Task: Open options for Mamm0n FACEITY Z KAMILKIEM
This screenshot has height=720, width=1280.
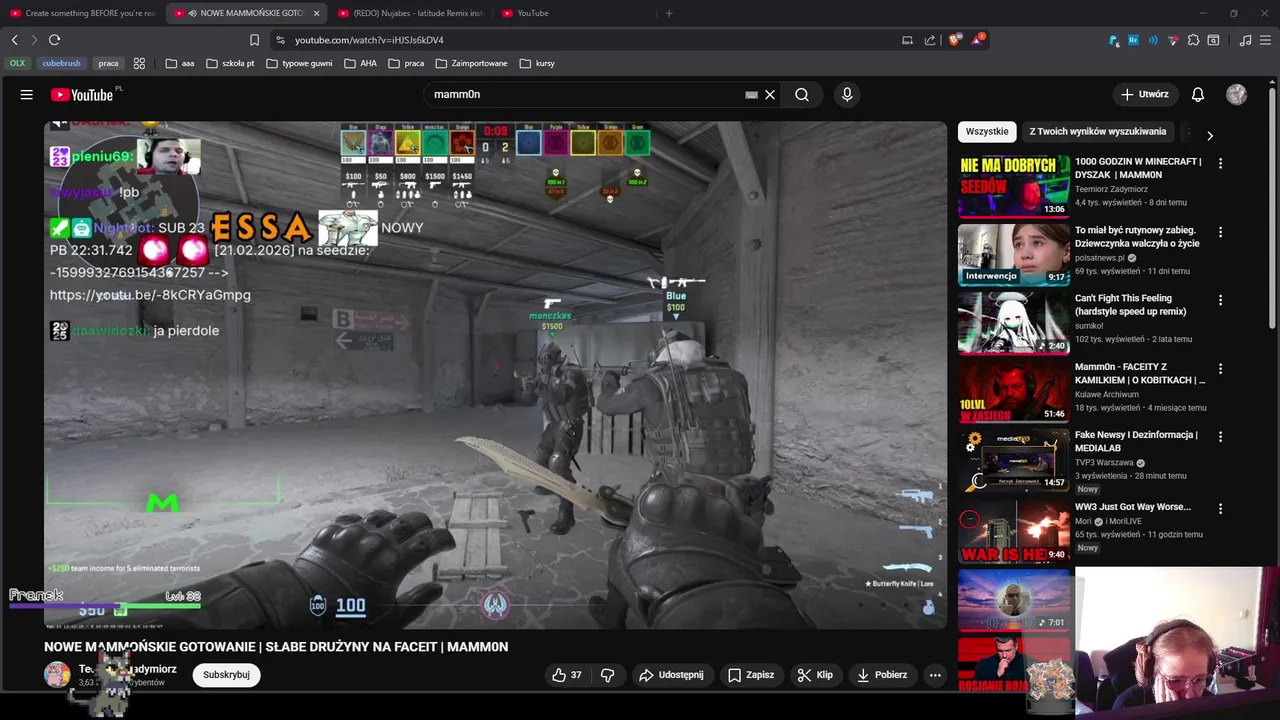Action: pos(1220,369)
